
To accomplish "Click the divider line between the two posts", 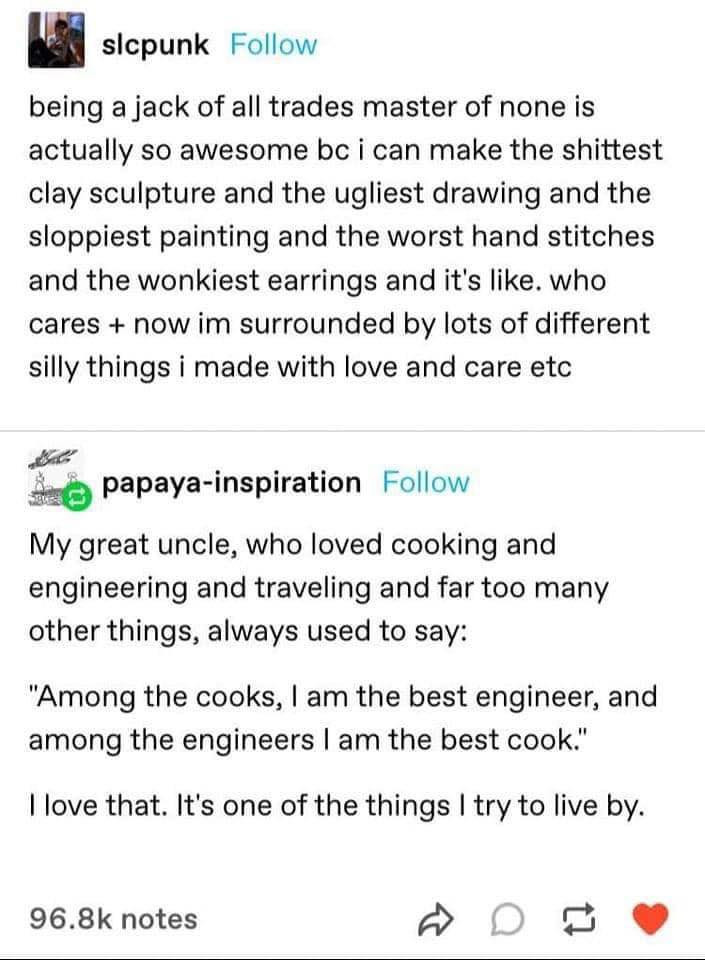I will coord(352,432).
